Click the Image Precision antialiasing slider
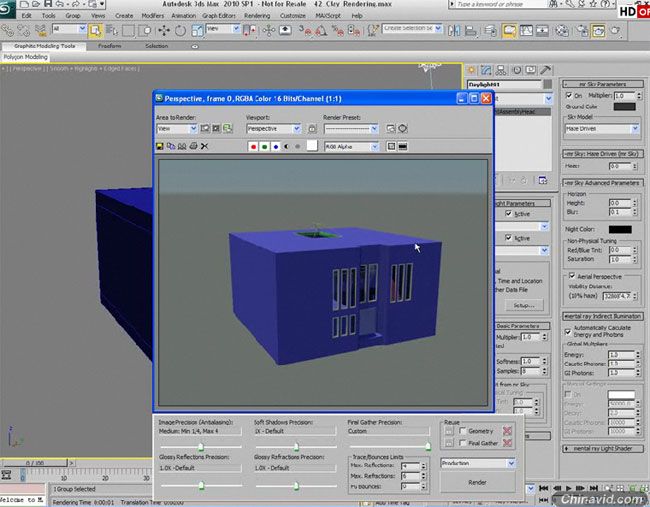The image size is (650, 507). [201, 446]
